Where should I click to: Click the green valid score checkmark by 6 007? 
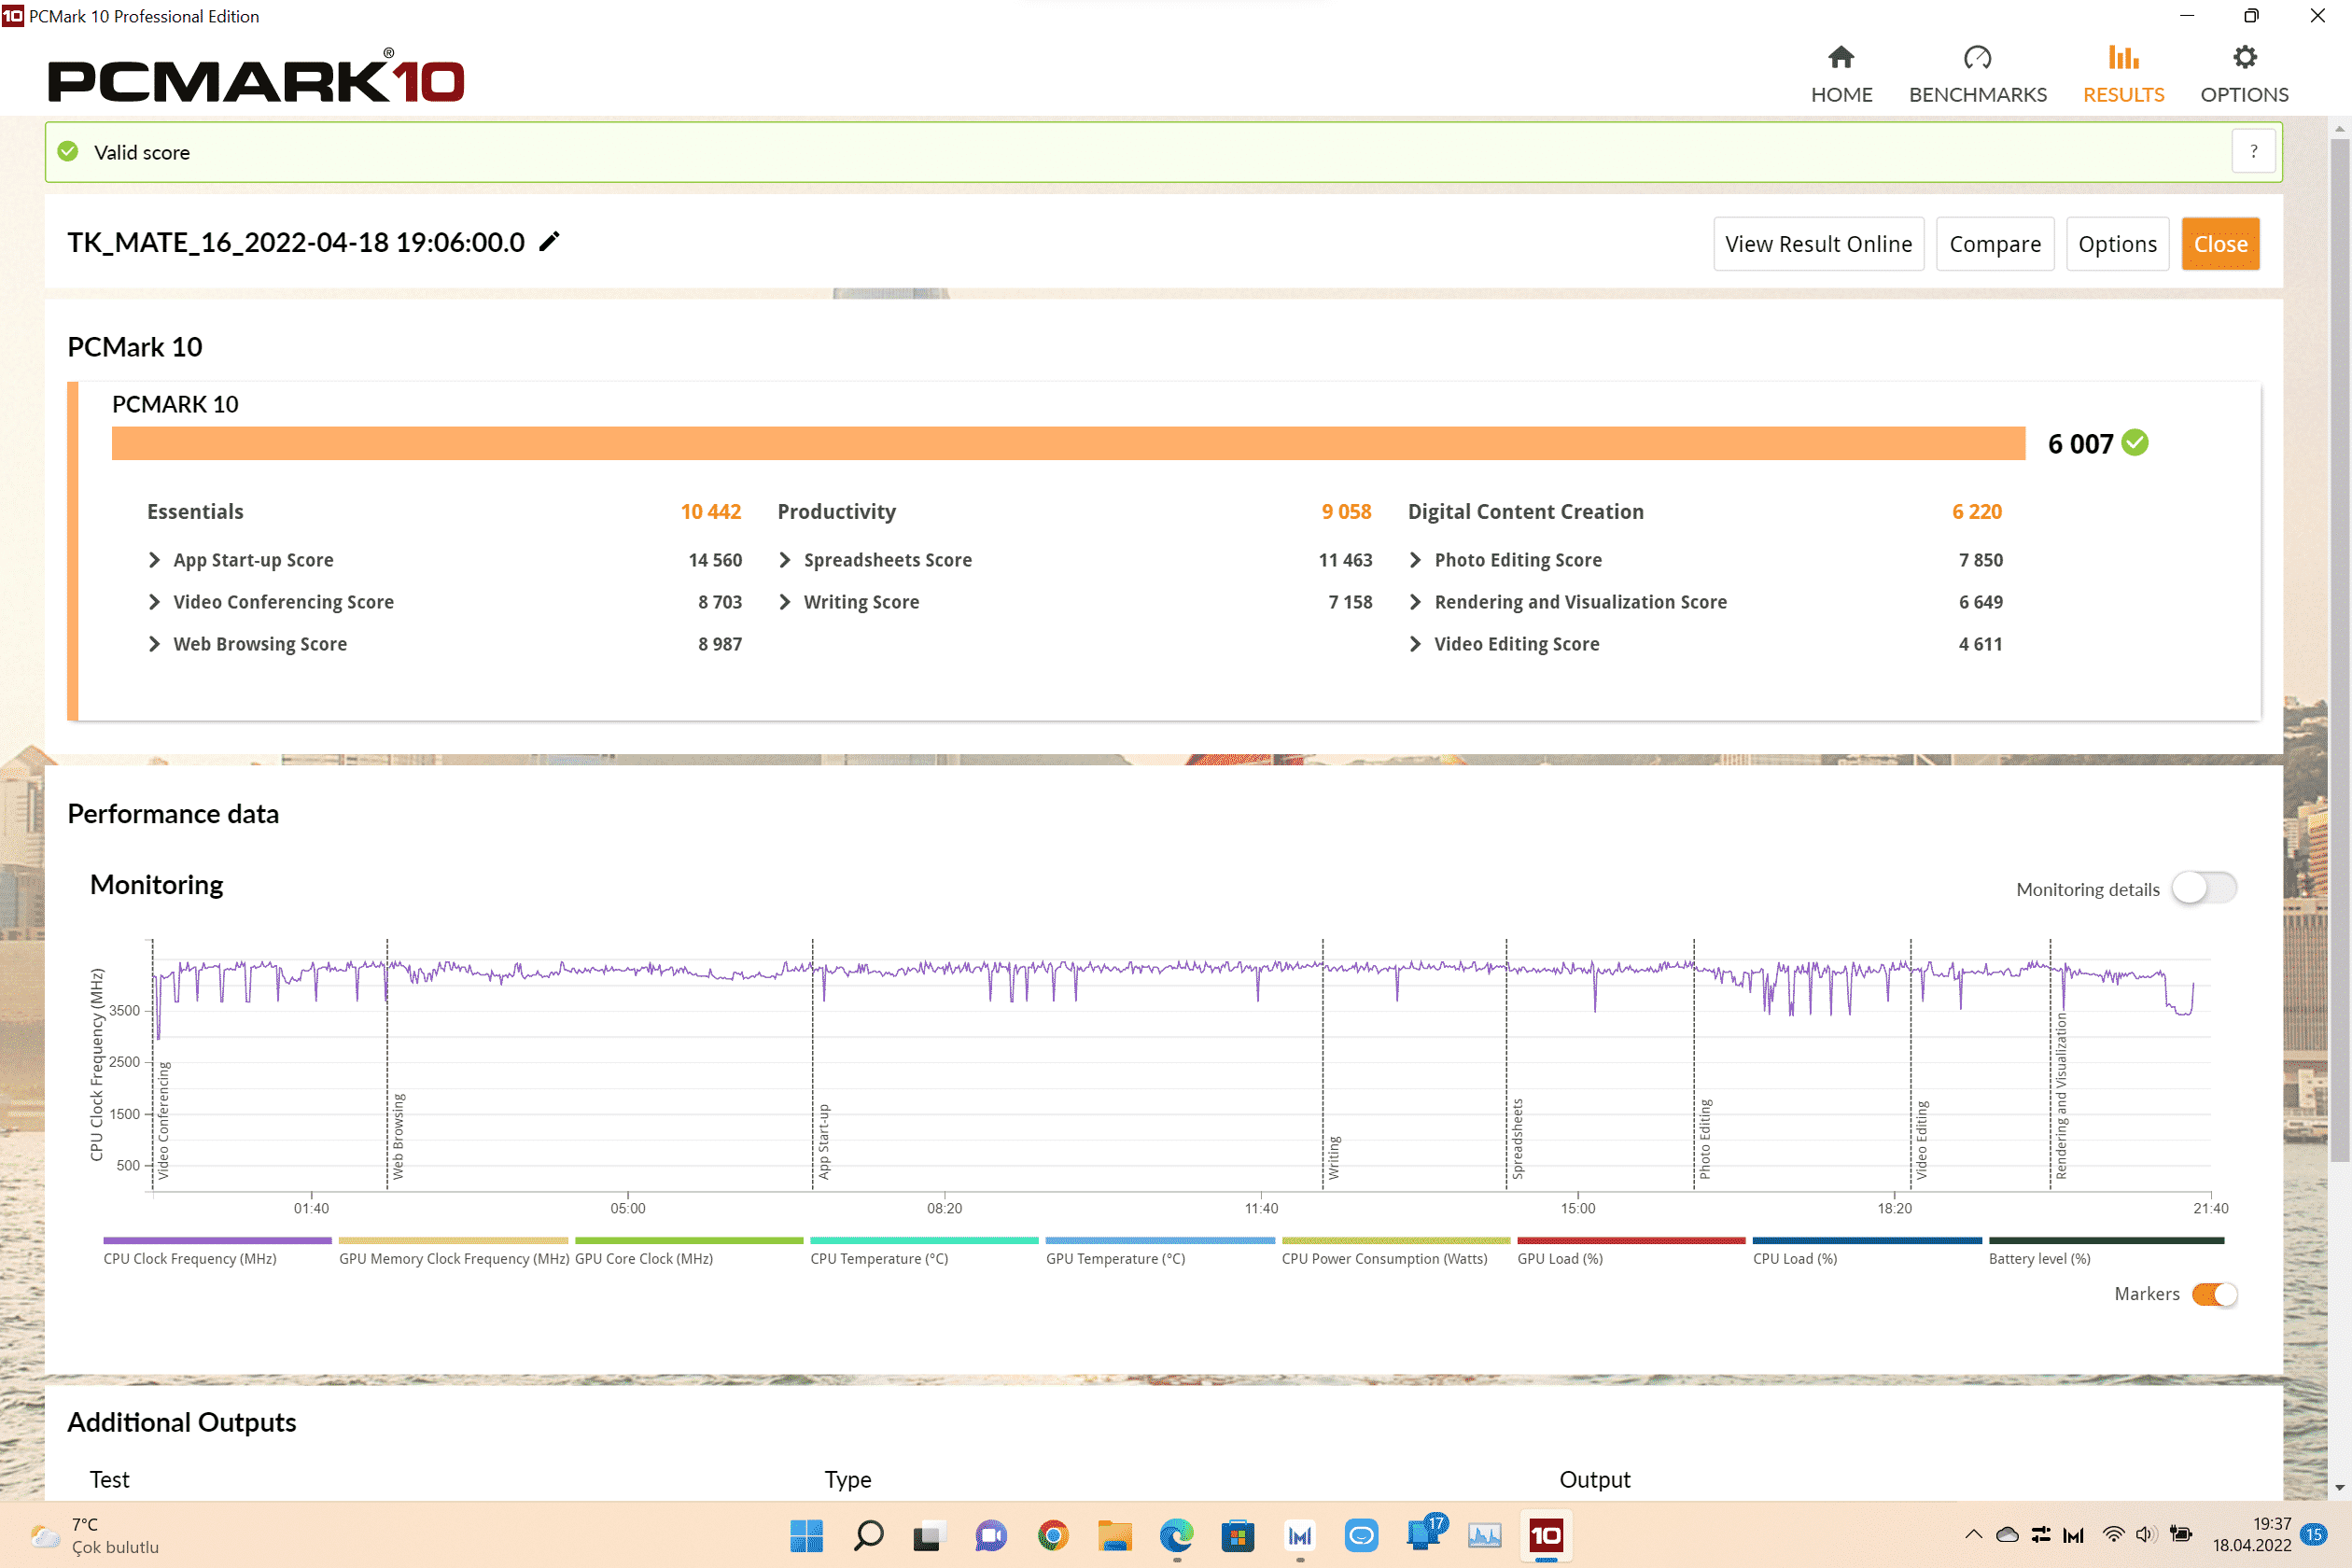2135,443
